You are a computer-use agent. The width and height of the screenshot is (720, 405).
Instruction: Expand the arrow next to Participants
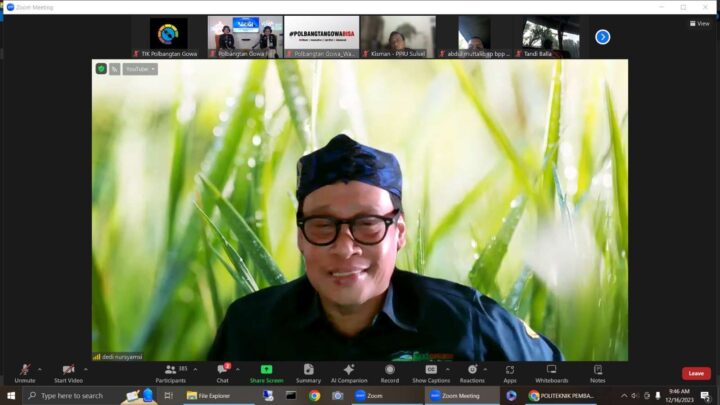196,369
